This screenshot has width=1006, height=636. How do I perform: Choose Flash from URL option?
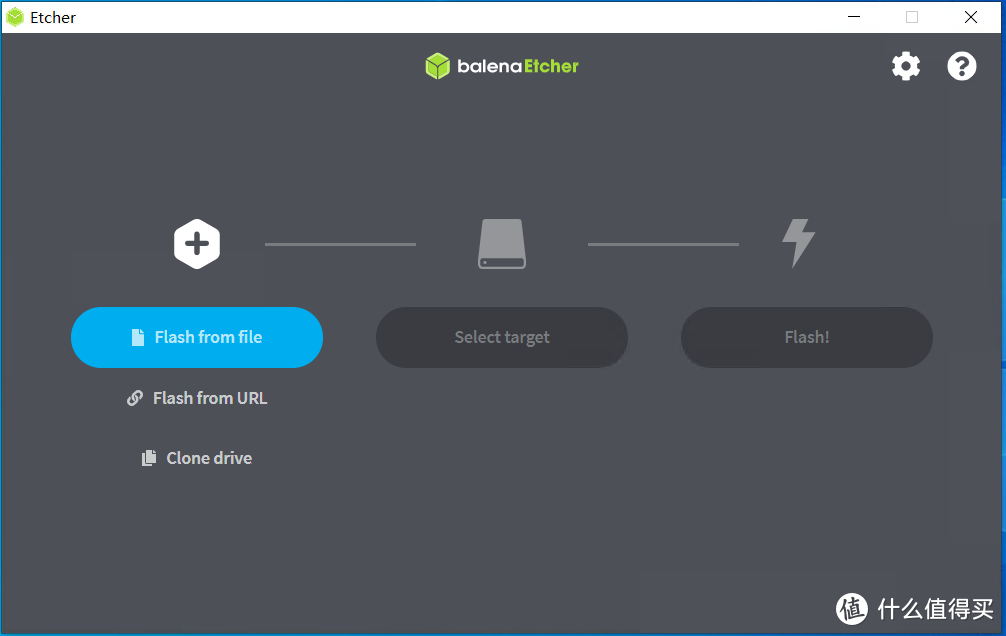[x=197, y=398]
